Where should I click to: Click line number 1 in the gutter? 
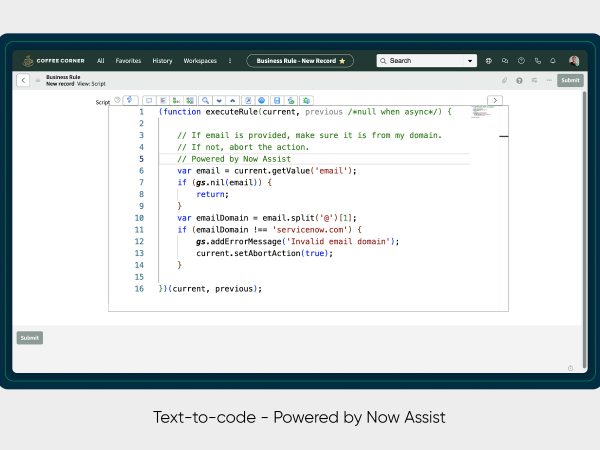(x=141, y=112)
